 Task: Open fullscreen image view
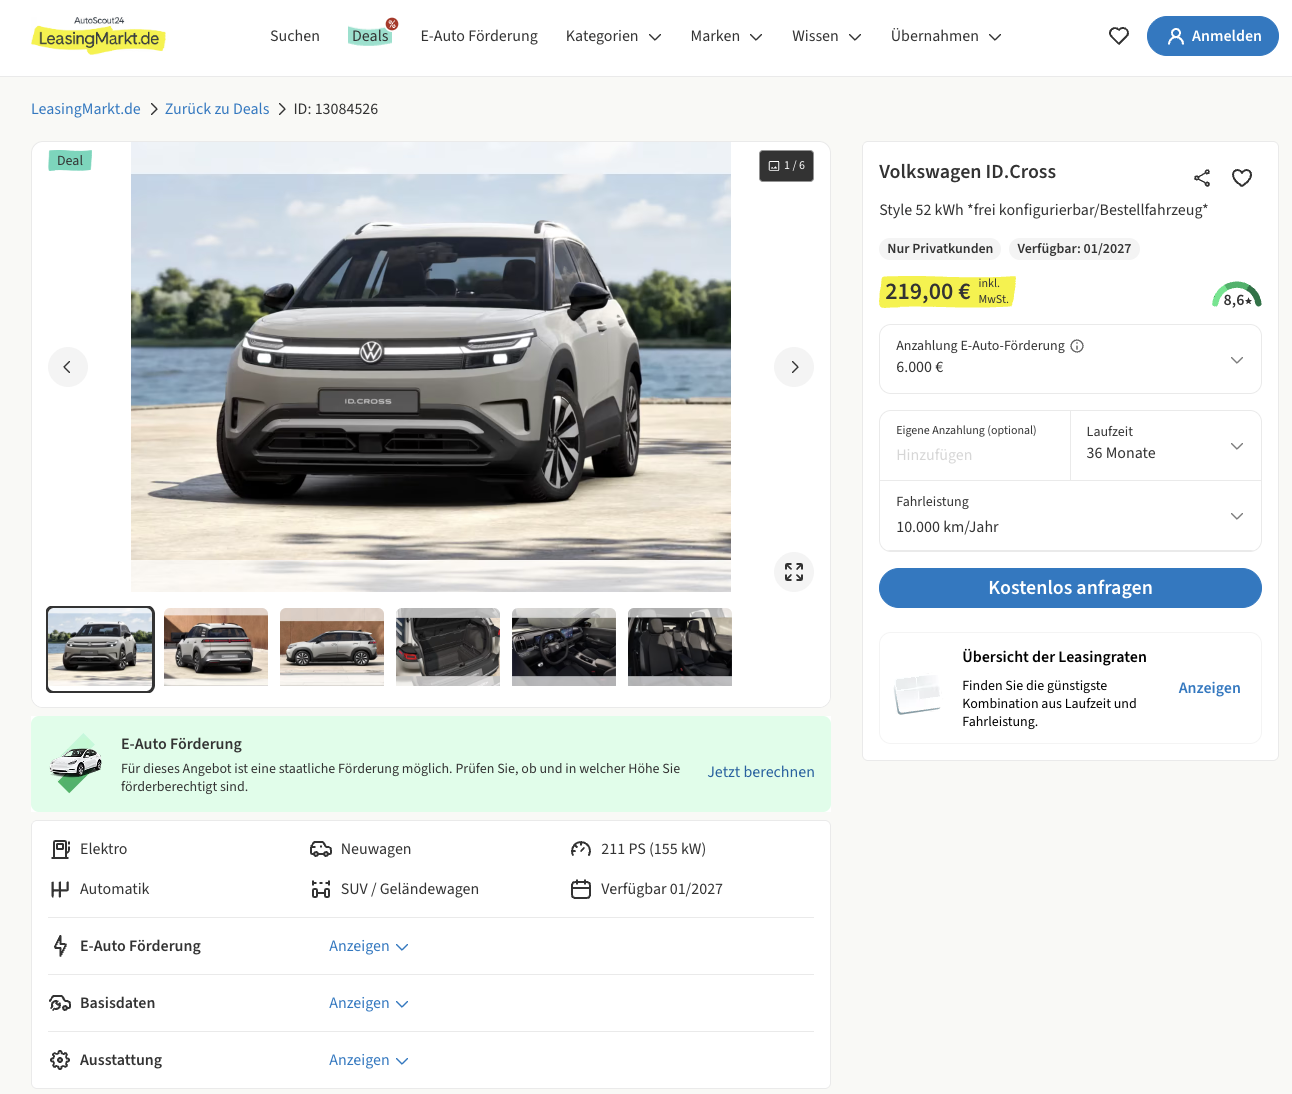794,572
